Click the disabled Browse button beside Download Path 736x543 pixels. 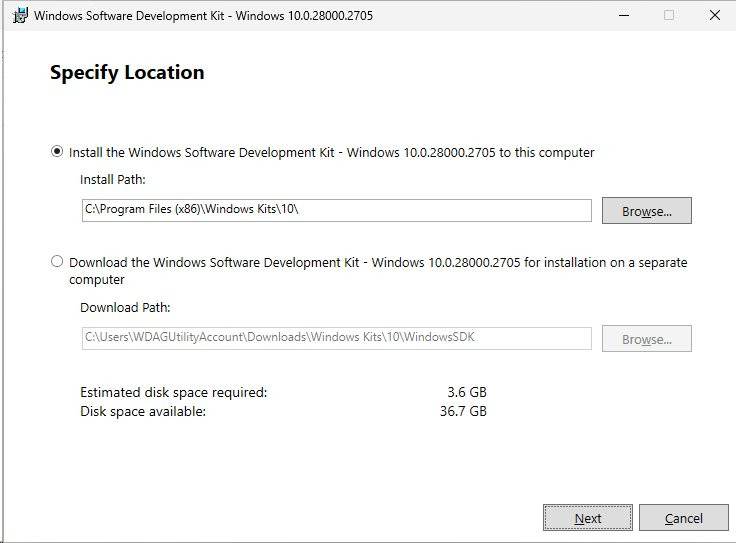click(646, 338)
